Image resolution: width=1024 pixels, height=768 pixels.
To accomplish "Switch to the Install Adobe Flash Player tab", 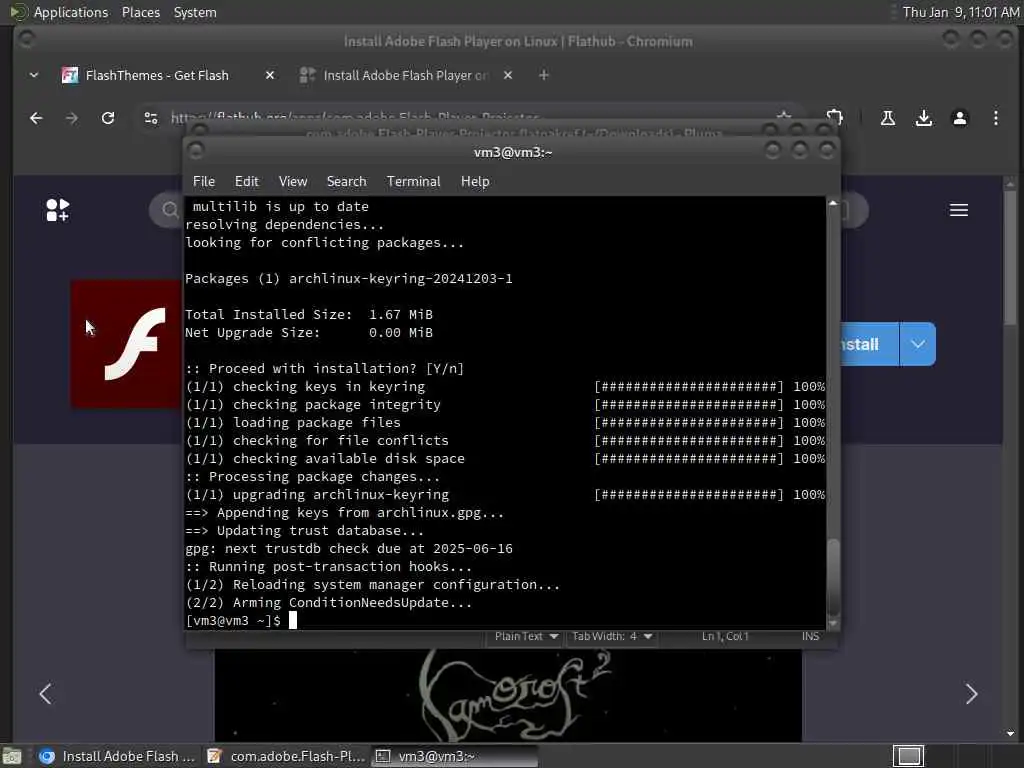I will (405, 75).
